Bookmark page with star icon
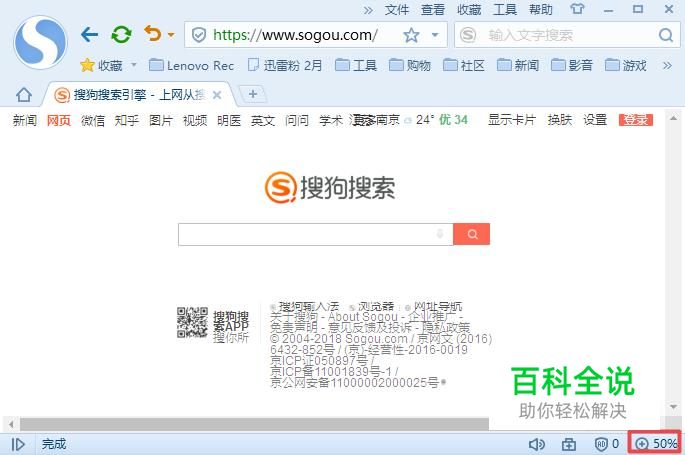 point(411,35)
